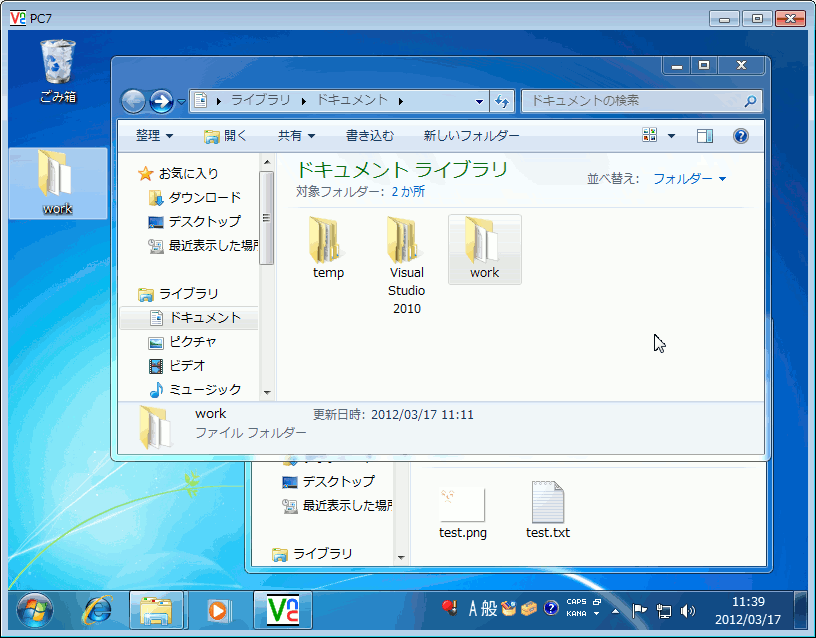Refresh the current folder view
This screenshot has height=638, width=816.
[x=502, y=101]
